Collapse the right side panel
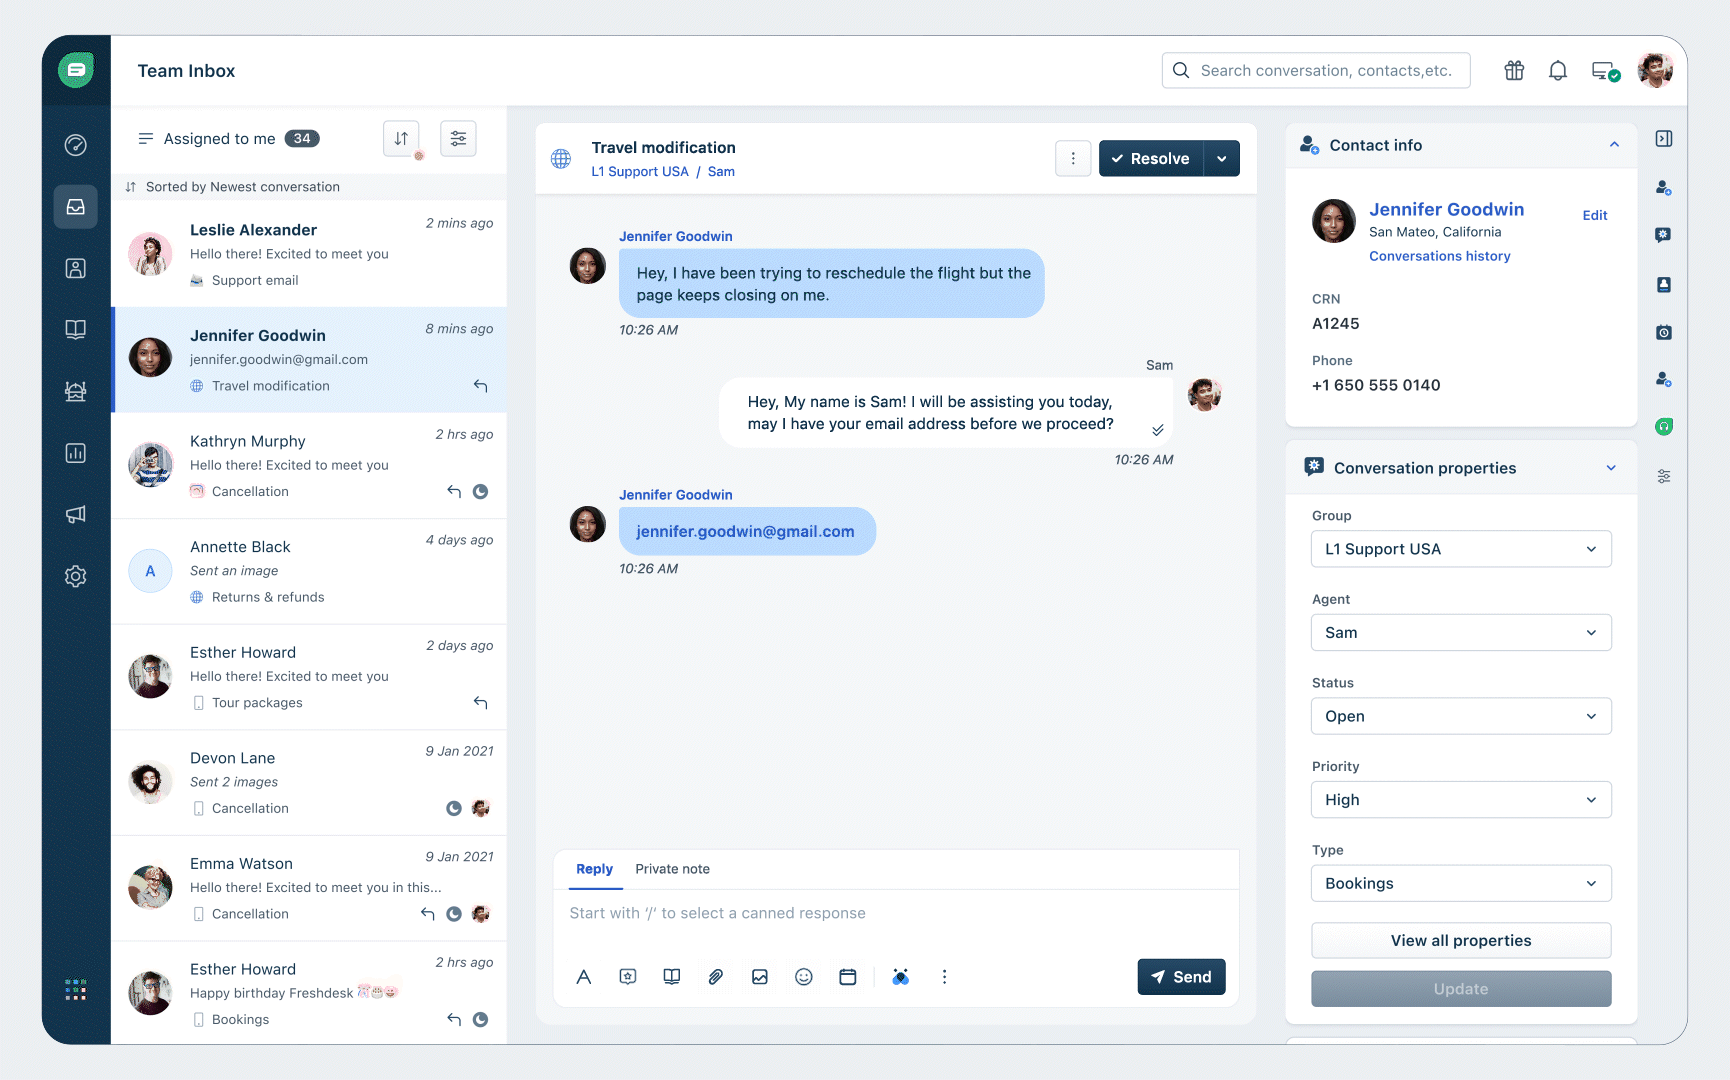Image resolution: width=1730 pixels, height=1080 pixels. click(1664, 139)
